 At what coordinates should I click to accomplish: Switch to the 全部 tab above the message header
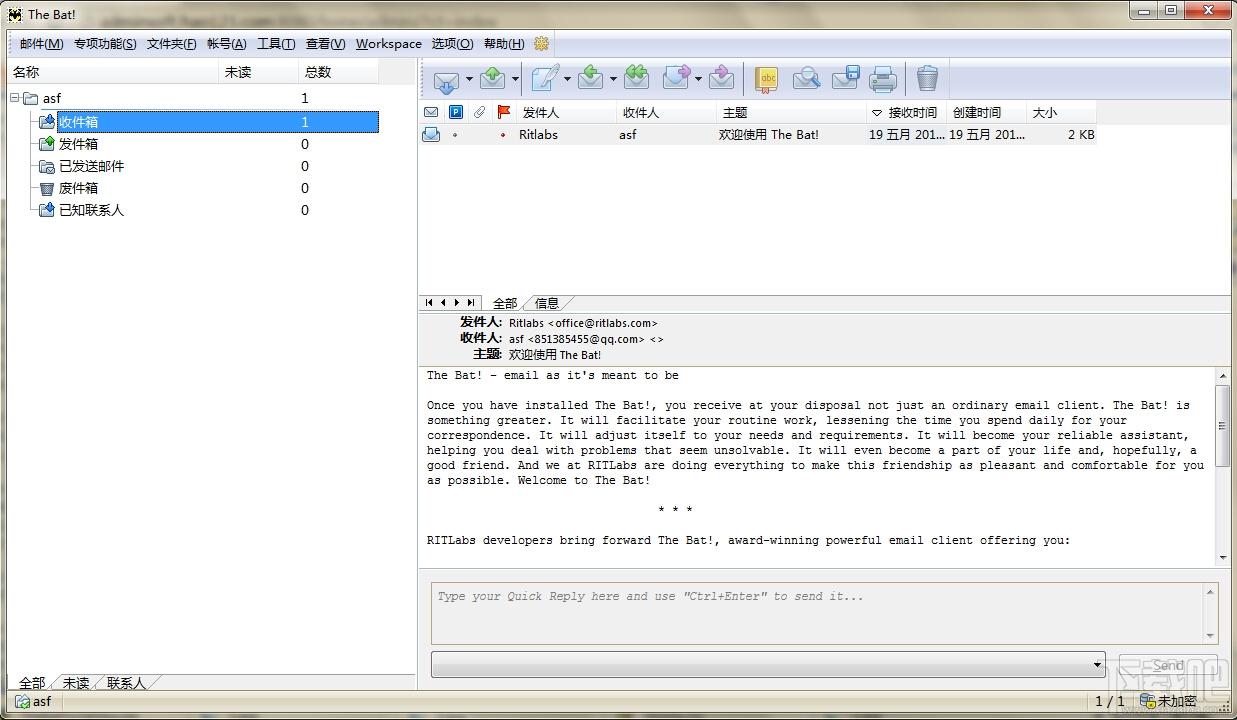[x=505, y=303]
